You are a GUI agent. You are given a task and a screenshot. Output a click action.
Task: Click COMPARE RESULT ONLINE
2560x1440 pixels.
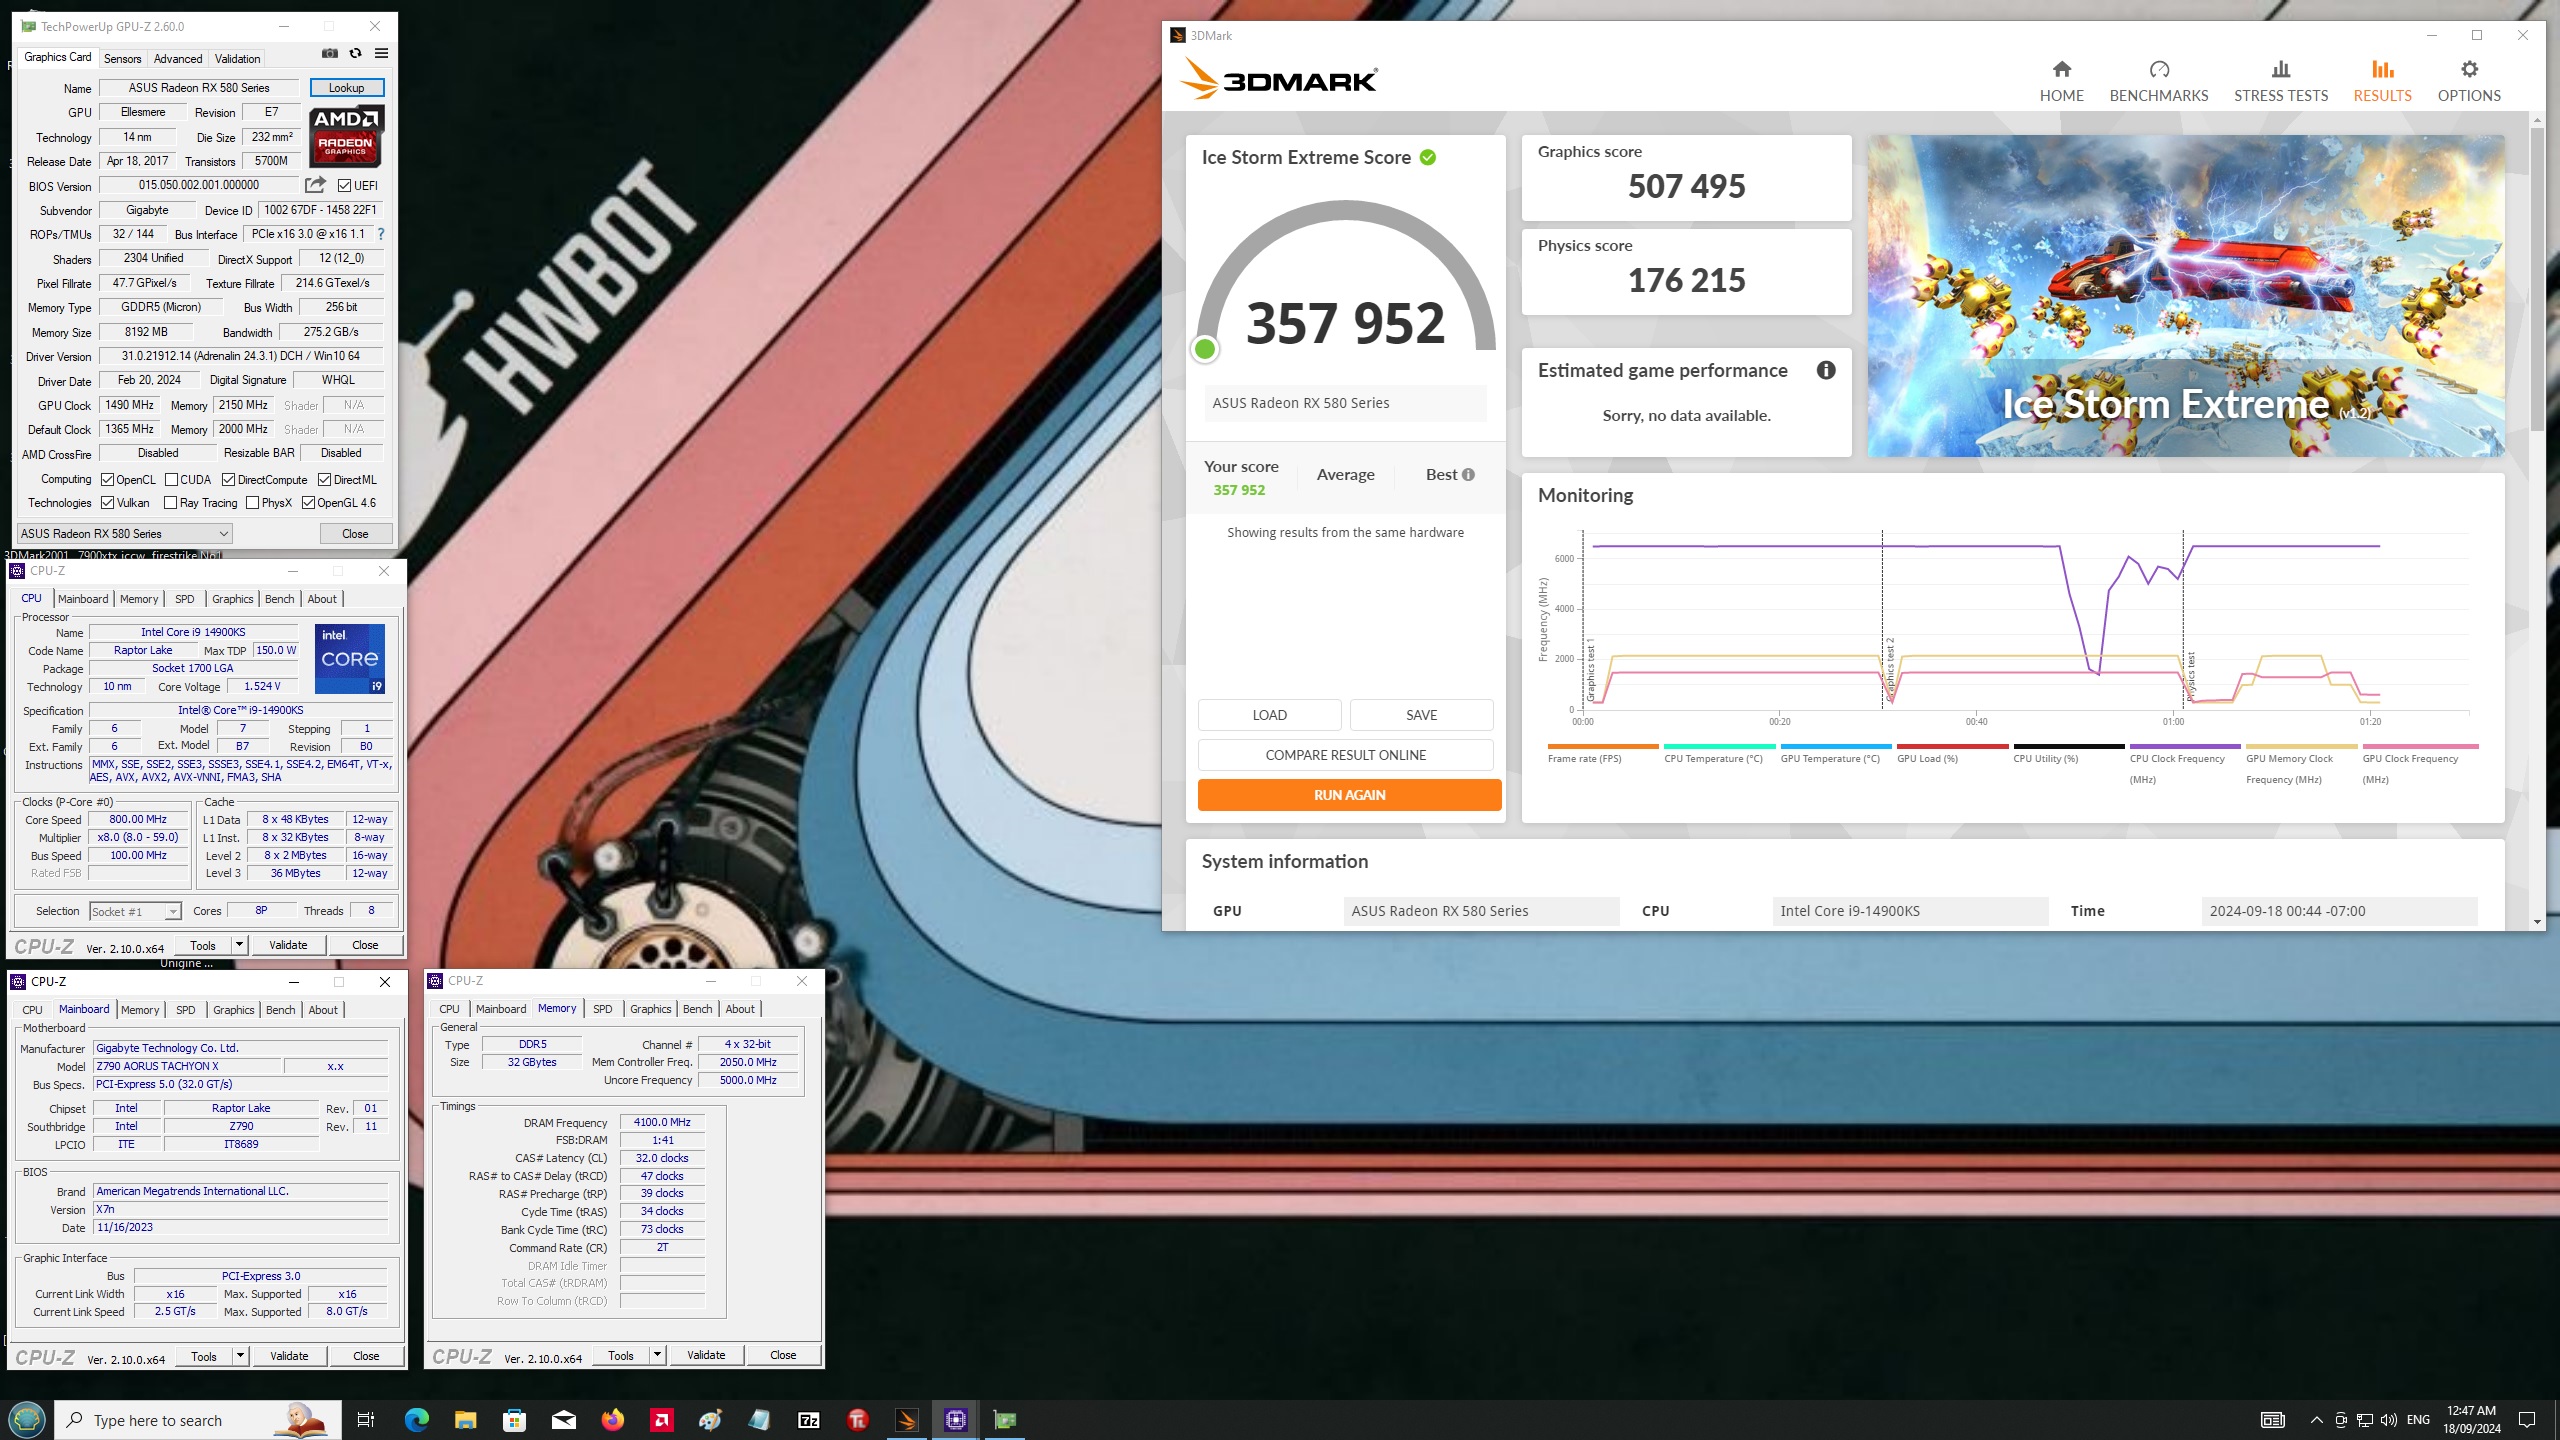tap(1345, 755)
